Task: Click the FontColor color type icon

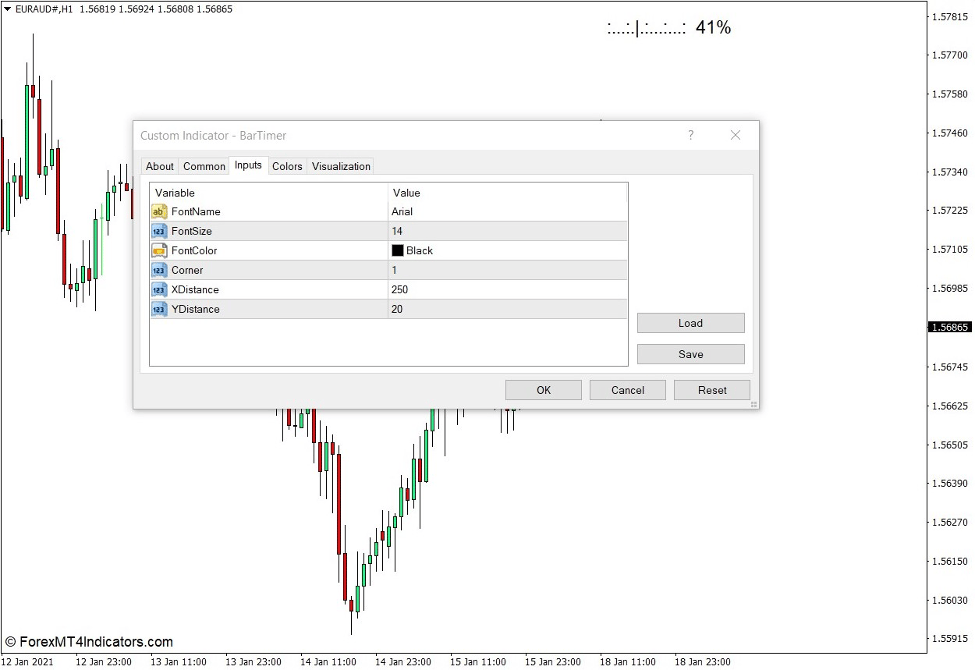Action: 159,250
